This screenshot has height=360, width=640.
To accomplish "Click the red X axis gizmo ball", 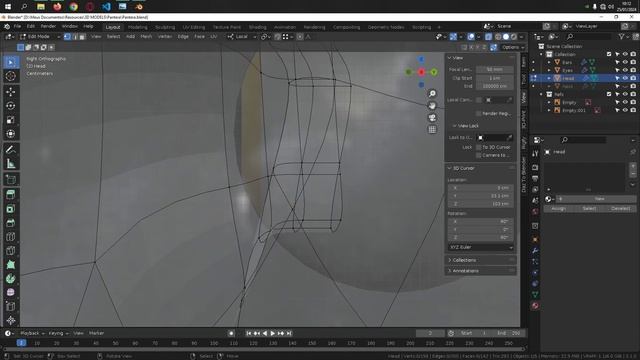I will [421, 72].
